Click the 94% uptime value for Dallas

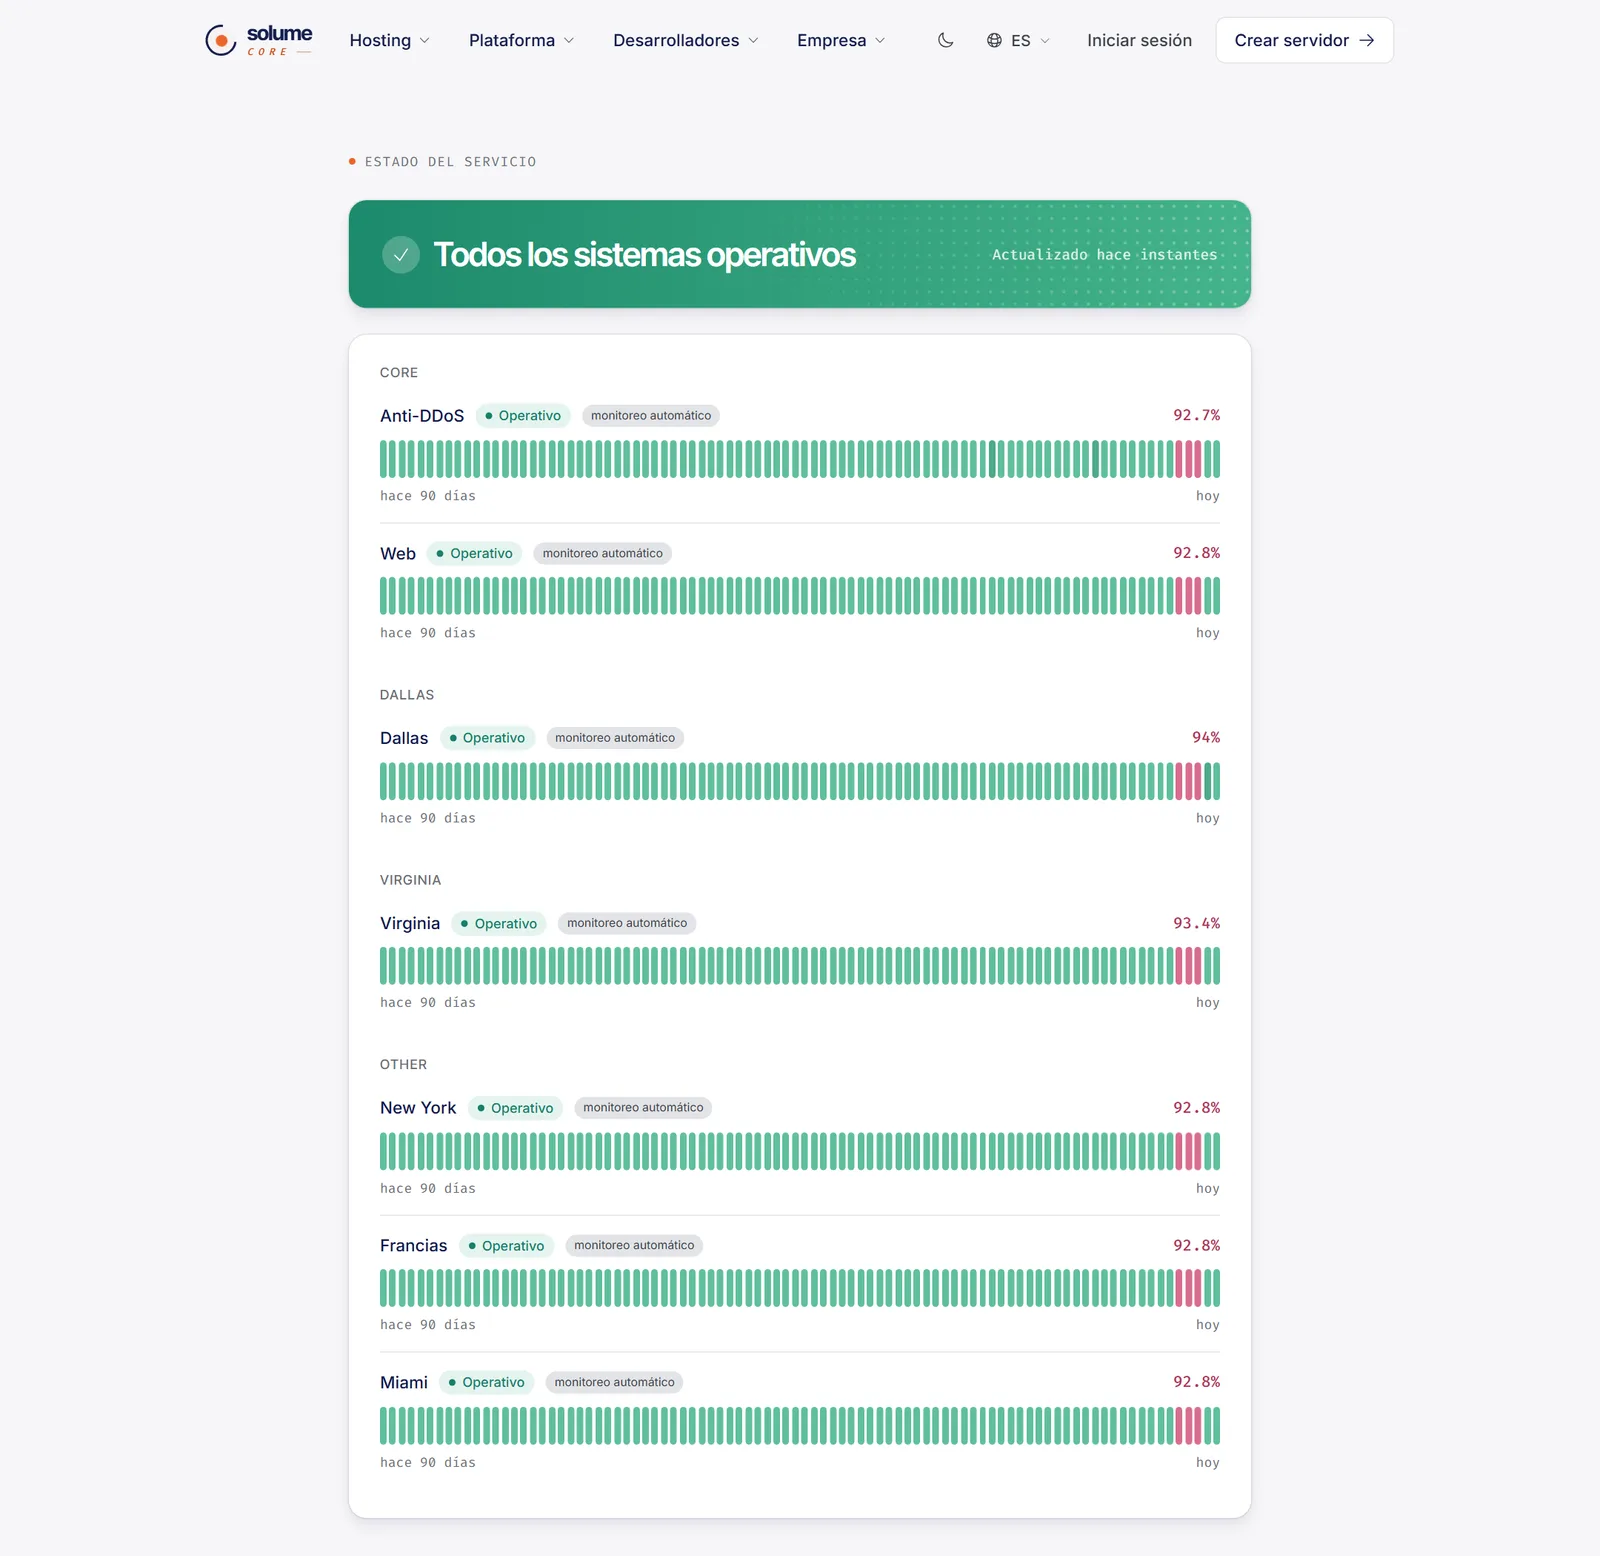pyautogui.click(x=1206, y=737)
